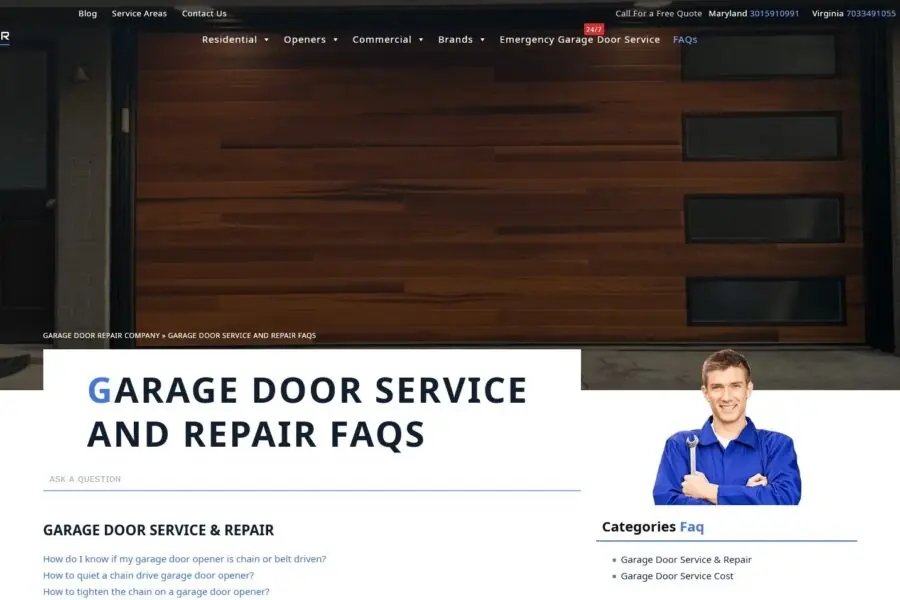Click the Garage Door Repair Company breadcrumb
This screenshot has width=900, height=600.
pyautogui.click(x=101, y=336)
